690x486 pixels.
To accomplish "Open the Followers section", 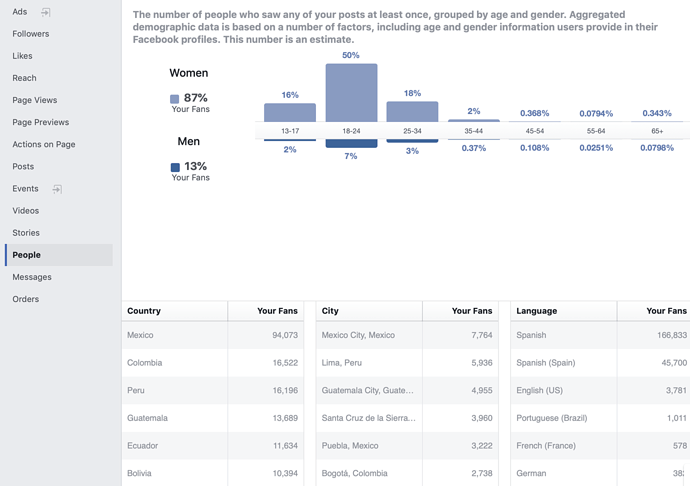I will (31, 34).
